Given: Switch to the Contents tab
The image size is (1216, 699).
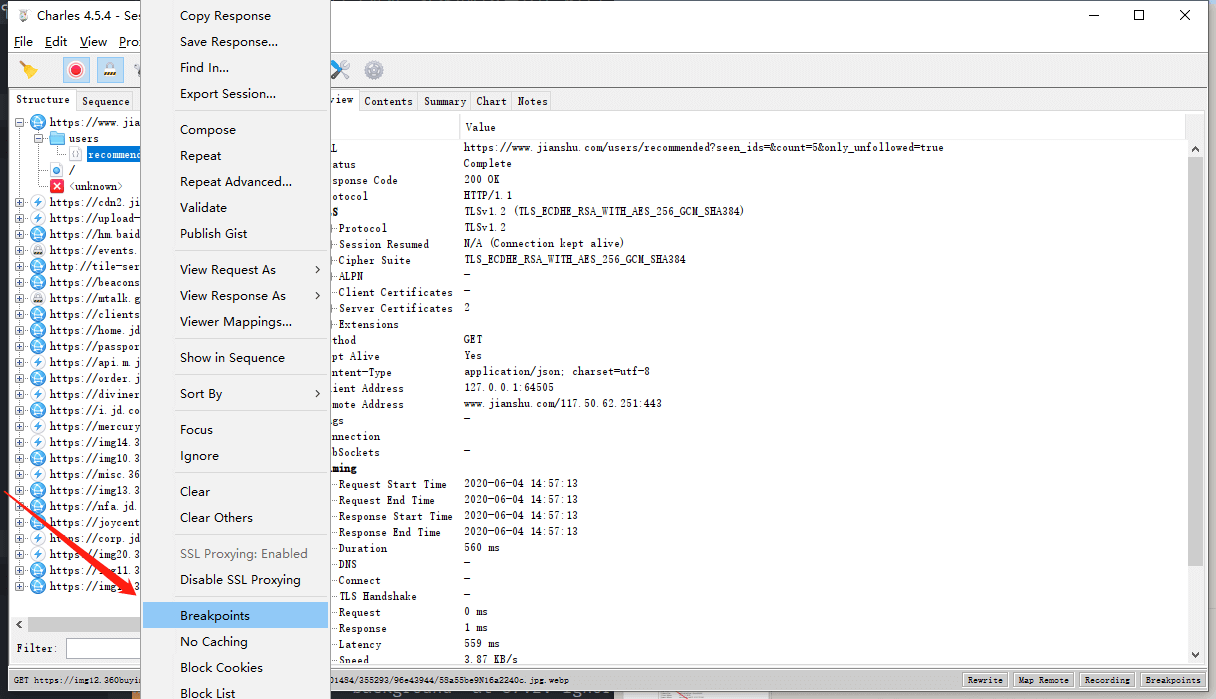Looking at the screenshot, I should (x=388, y=101).
